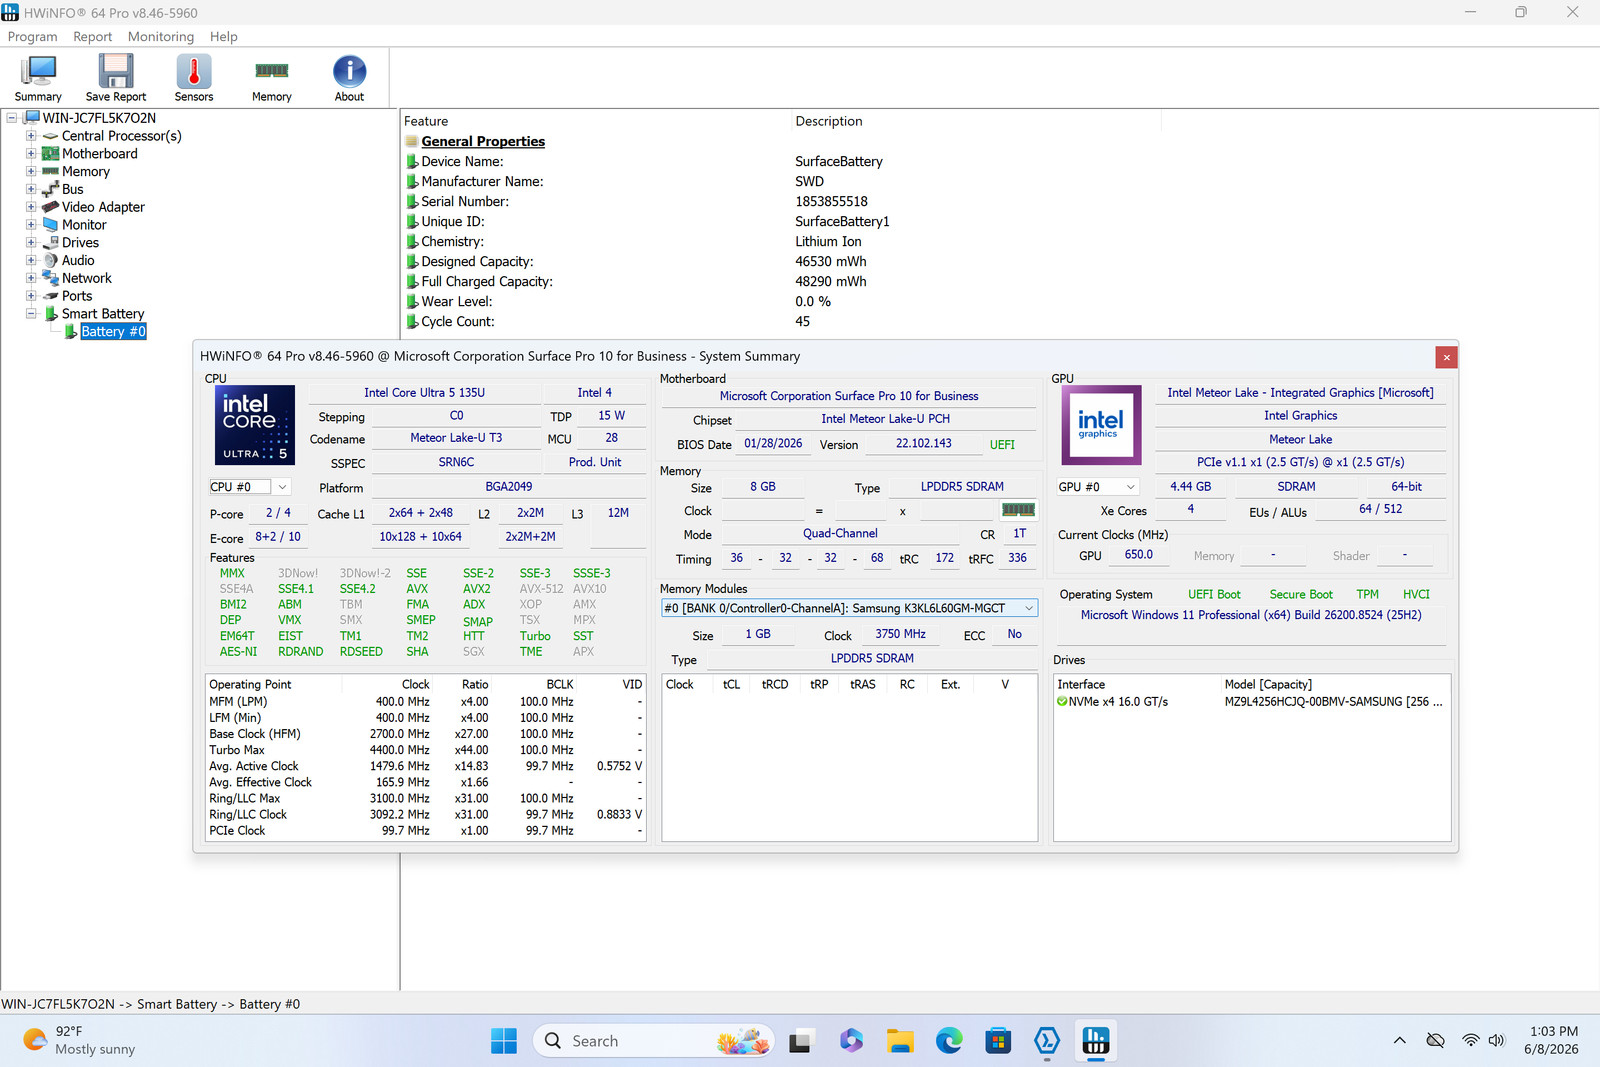Click the HWiNFO taskbar icon
The height and width of the screenshot is (1067, 1600).
click(1096, 1041)
